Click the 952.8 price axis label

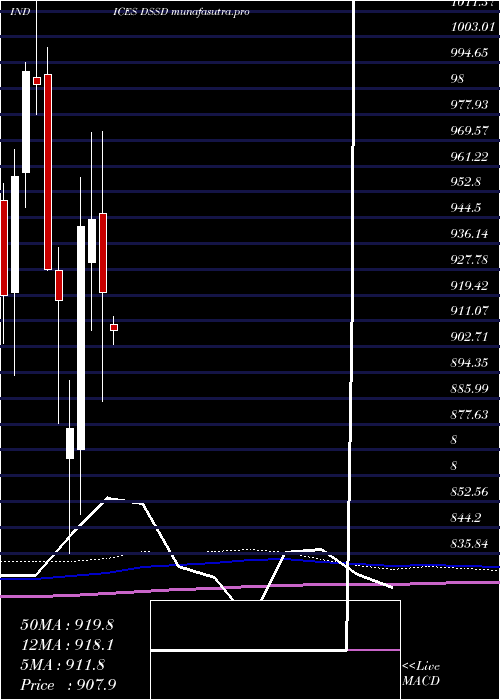(x=466, y=182)
